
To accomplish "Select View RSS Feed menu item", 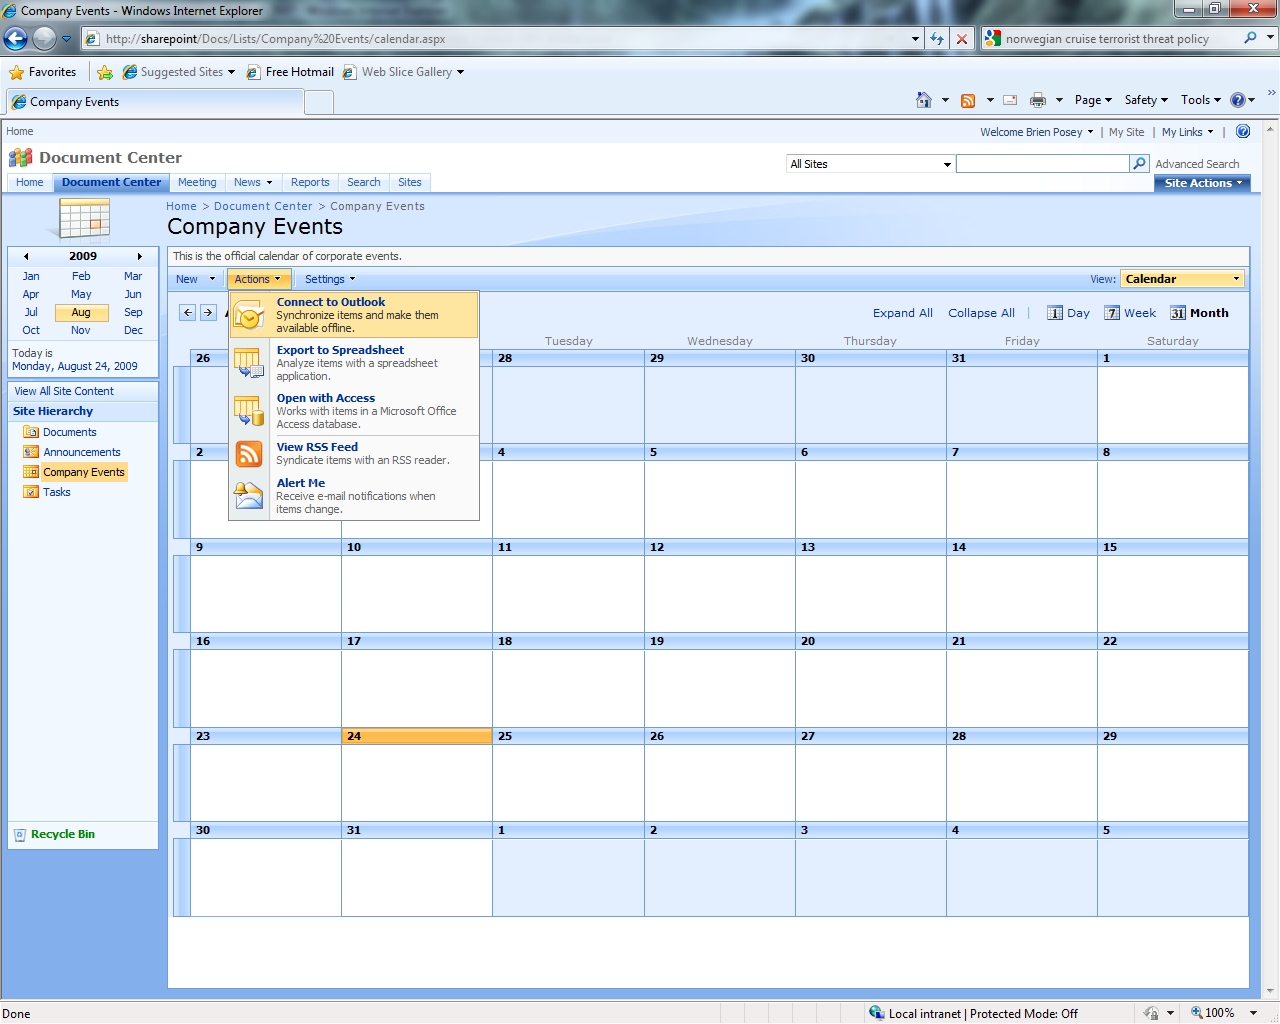I will [354, 454].
